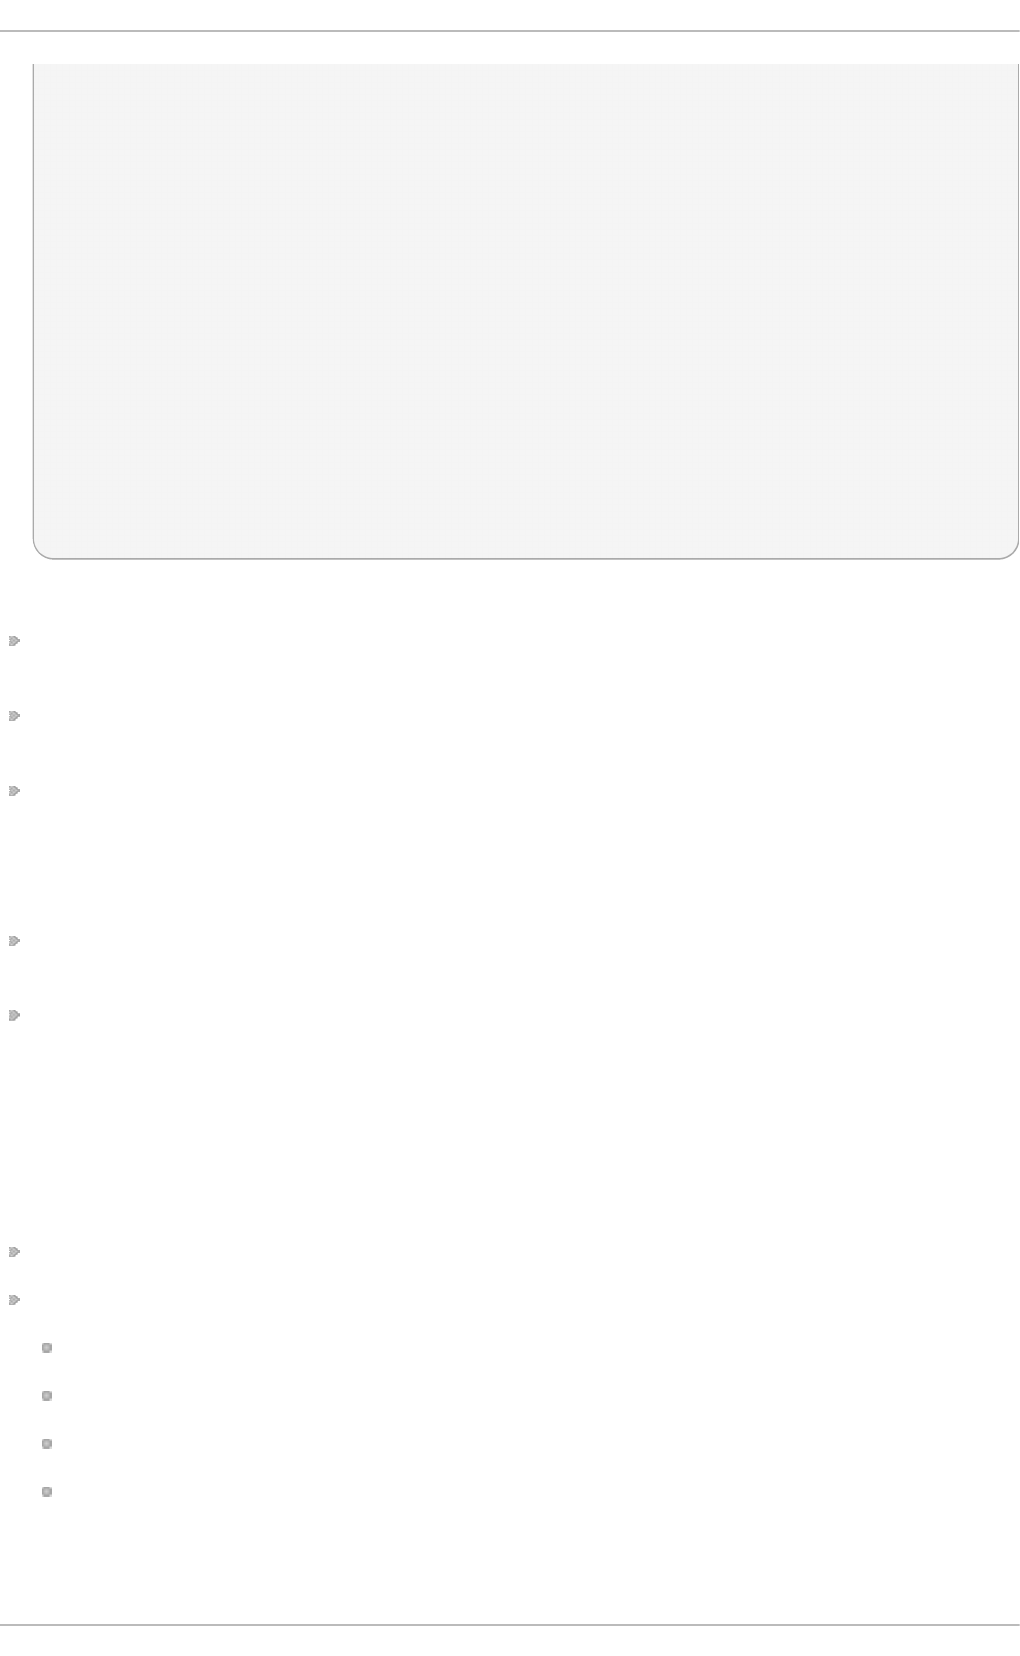The height and width of the screenshot is (1656, 1020).
Task: Click the fifth arrow bullet of the first list
Action: 14,1016
